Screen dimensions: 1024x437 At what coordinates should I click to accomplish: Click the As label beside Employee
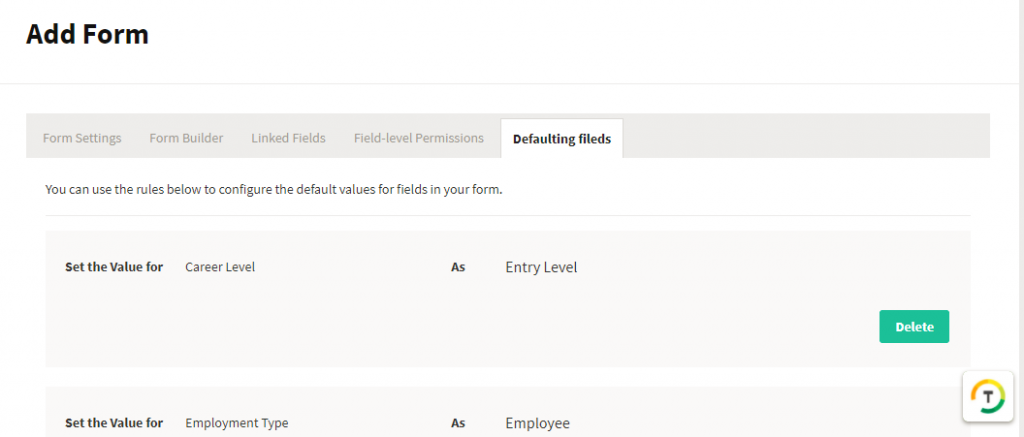[458, 423]
